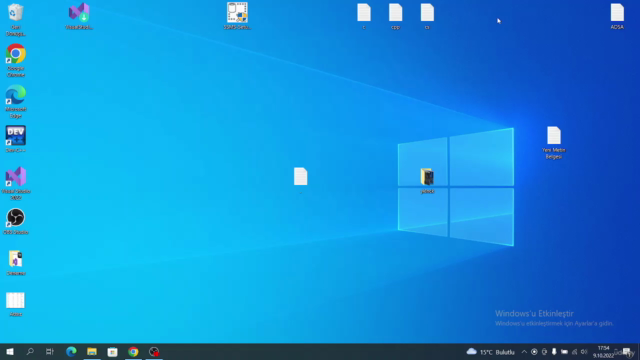Select the Visual Studio installer icon with green arrow
The height and width of the screenshot is (360, 640).
coord(79,16)
